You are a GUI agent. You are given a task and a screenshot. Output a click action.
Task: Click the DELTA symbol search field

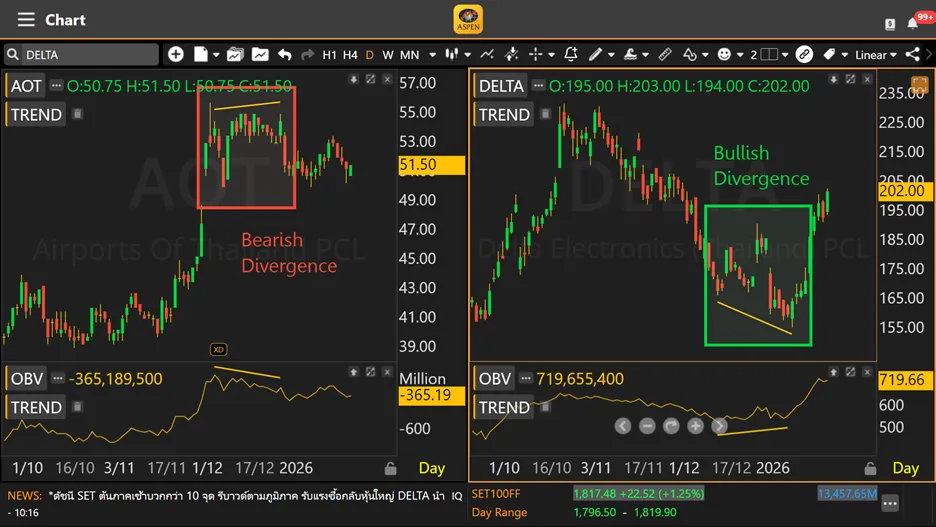pyautogui.click(x=85, y=54)
